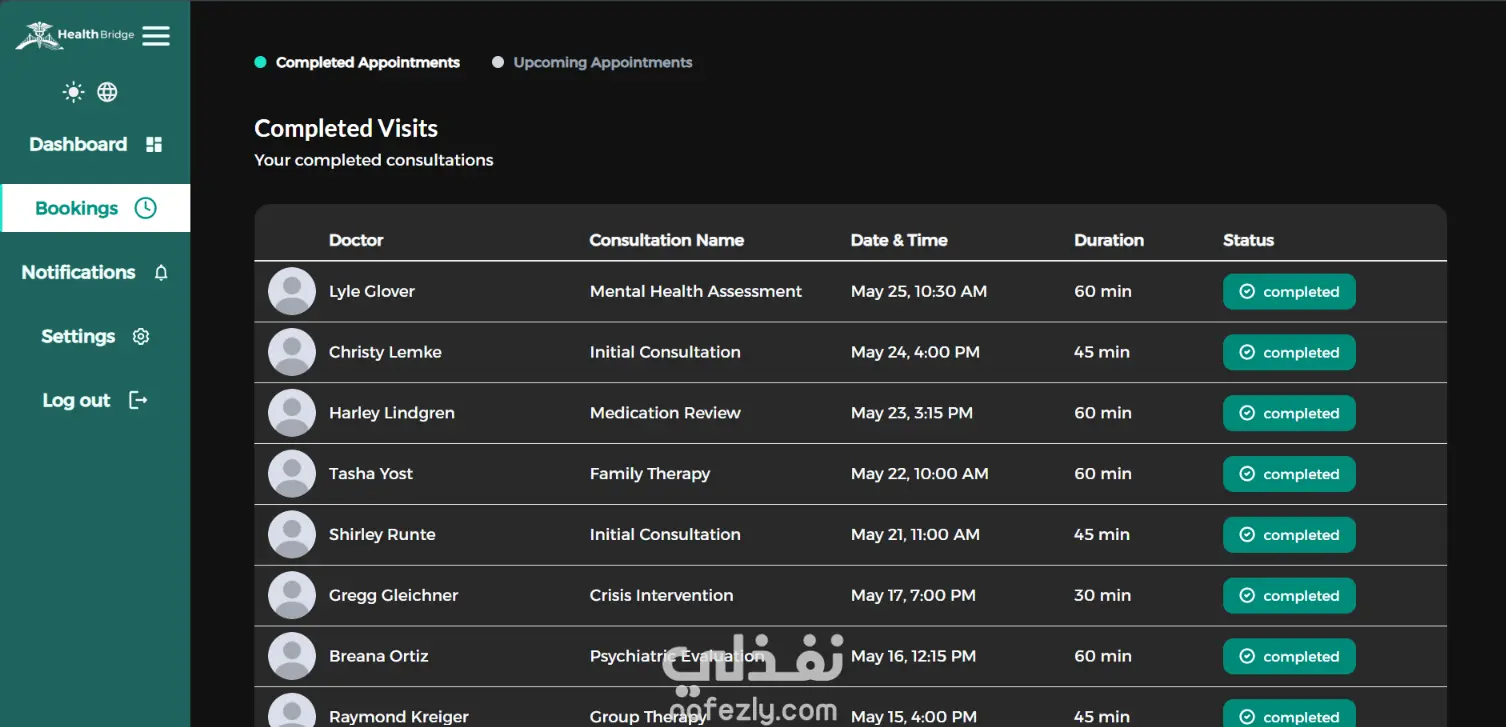Select Christy Lemke's avatar thumbnail

tap(292, 352)
